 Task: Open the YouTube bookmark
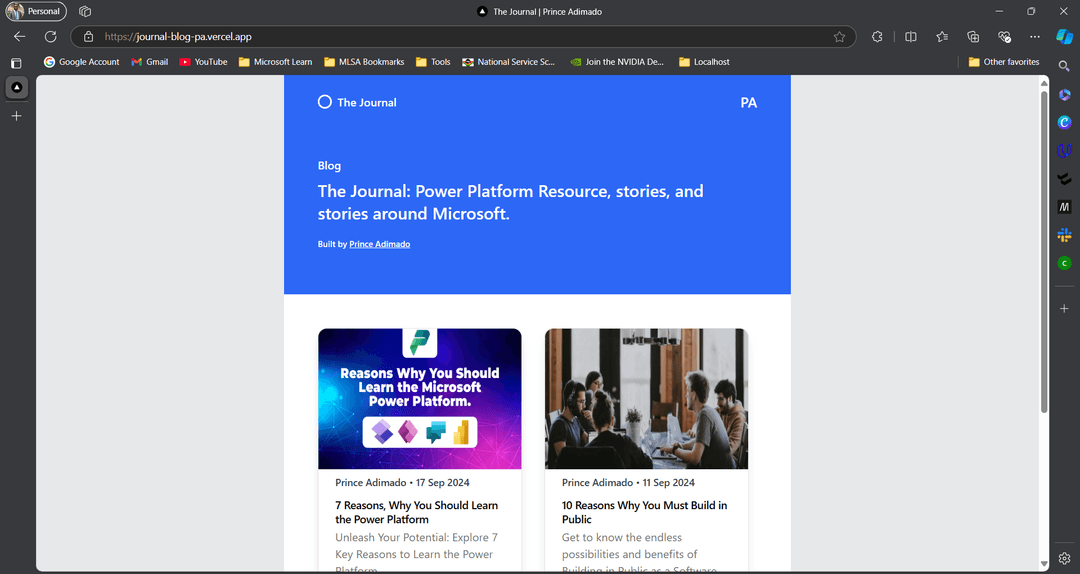(203, 62)
